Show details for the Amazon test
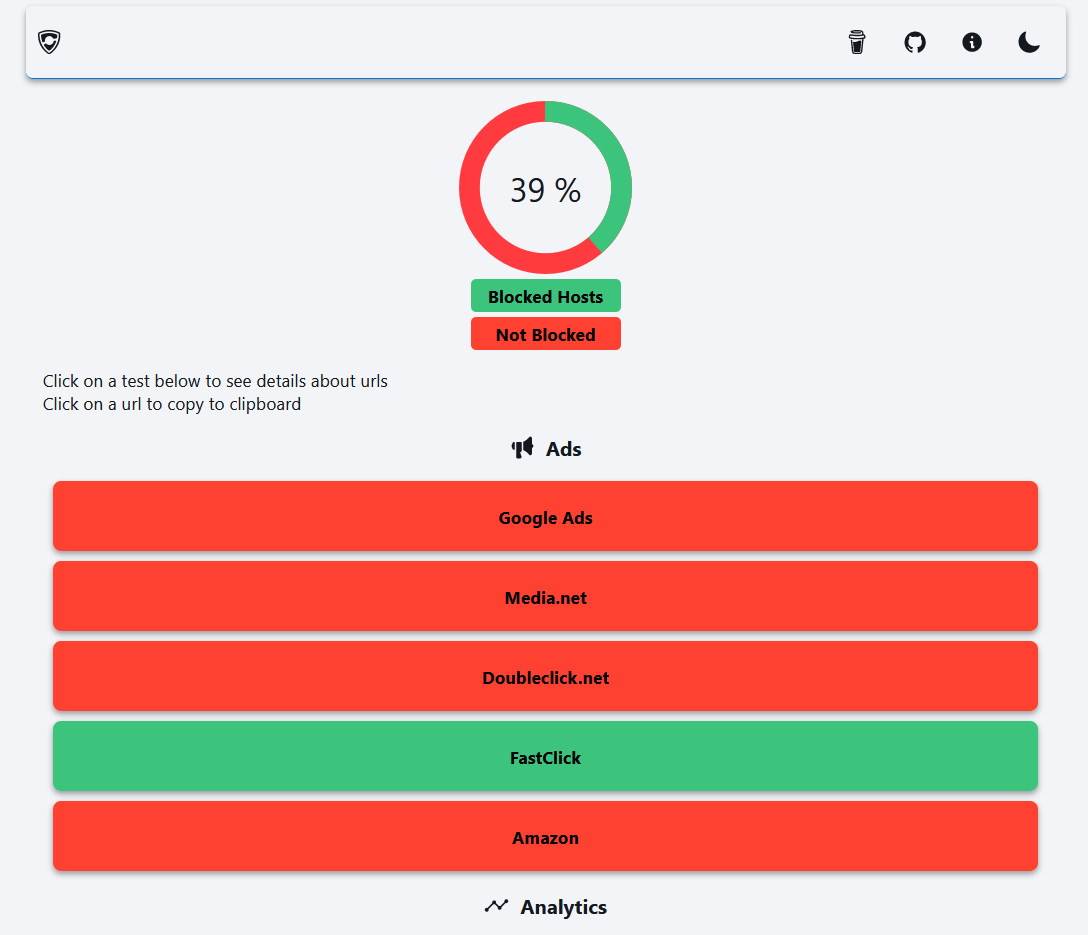This screenshot has height=935, width=1088. (x=545, y=837)
